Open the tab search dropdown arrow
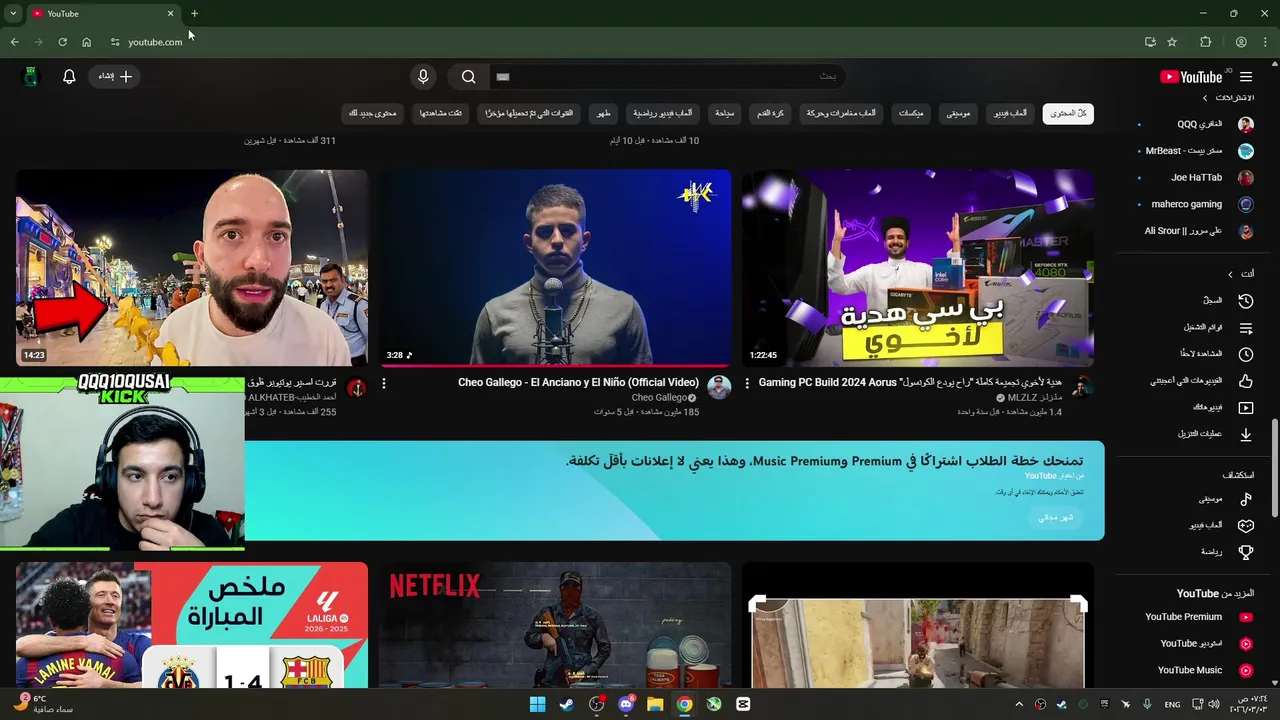1280x720 pixels. coord(13,14)
